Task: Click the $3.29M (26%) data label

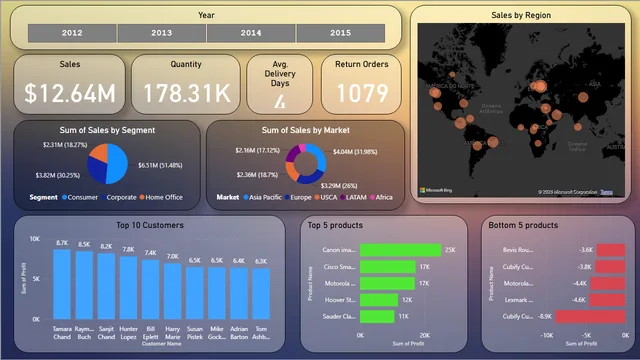Action: [339, 186]
